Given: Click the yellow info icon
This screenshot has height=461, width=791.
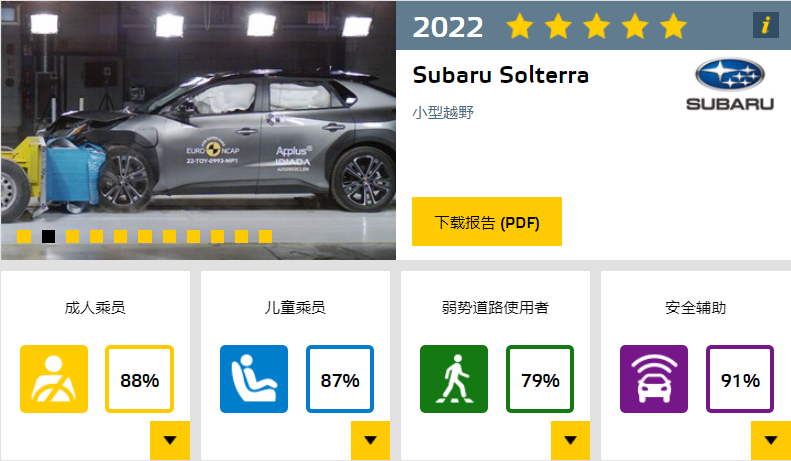Looking at the screenshot, I should point(765,26).
